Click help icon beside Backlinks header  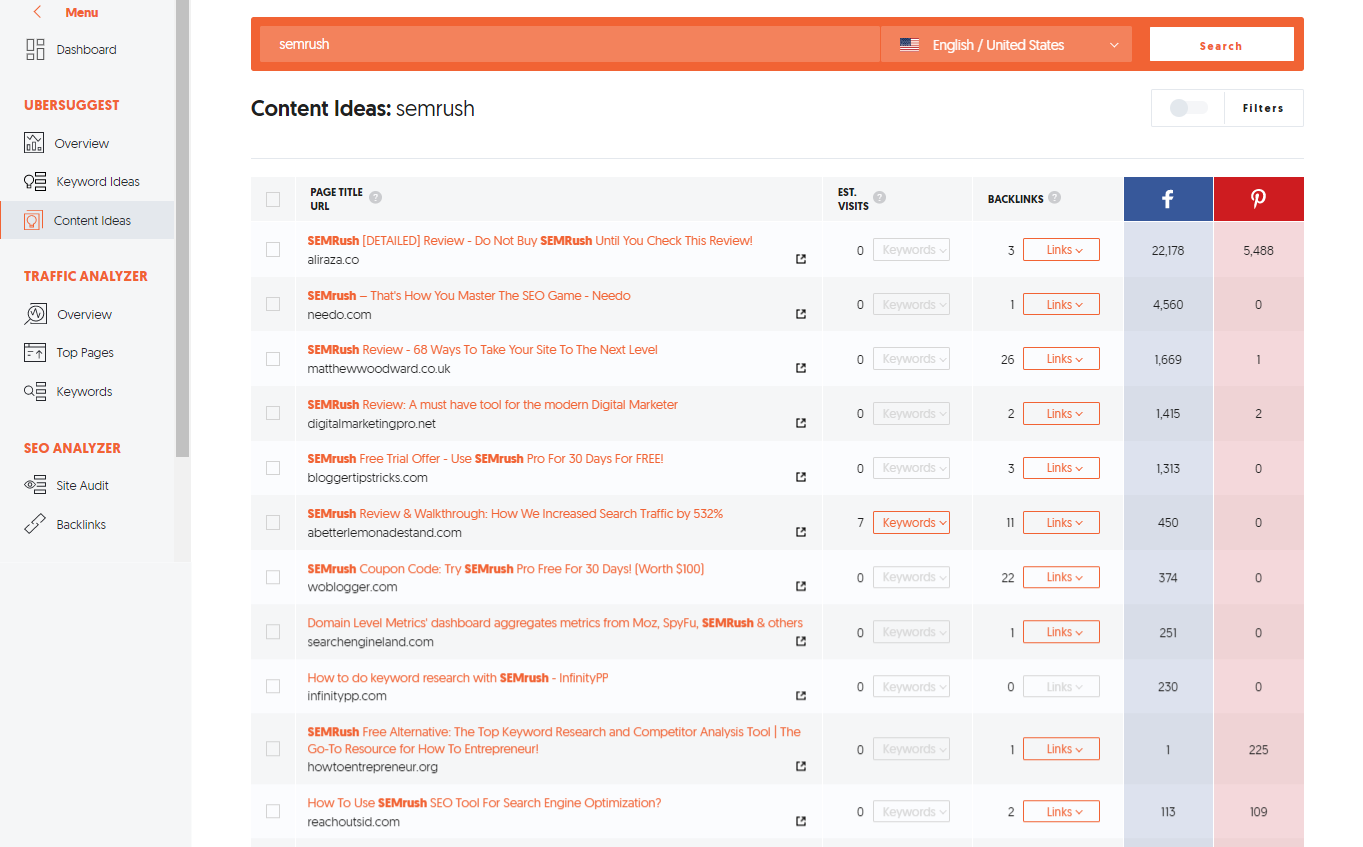[x=1055, y=198]
